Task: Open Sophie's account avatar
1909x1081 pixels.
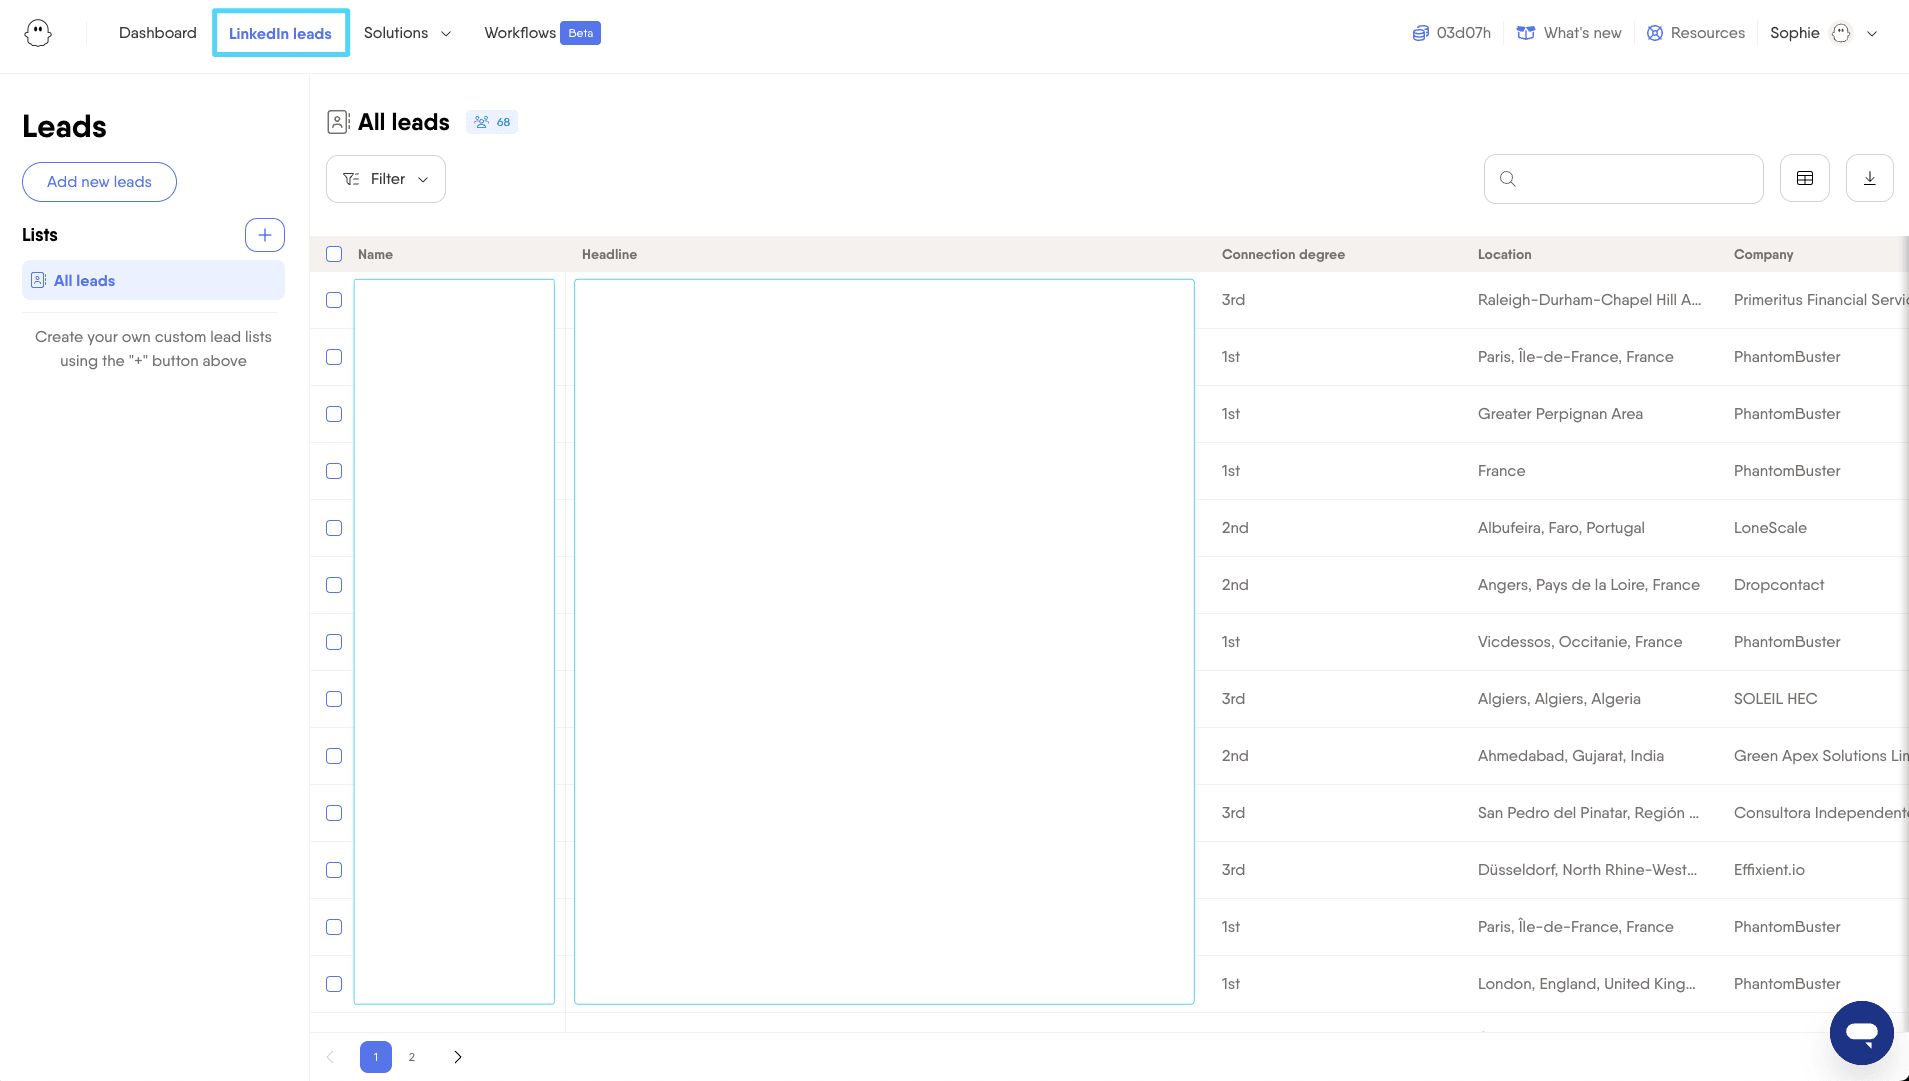Action: point(1841,33)
